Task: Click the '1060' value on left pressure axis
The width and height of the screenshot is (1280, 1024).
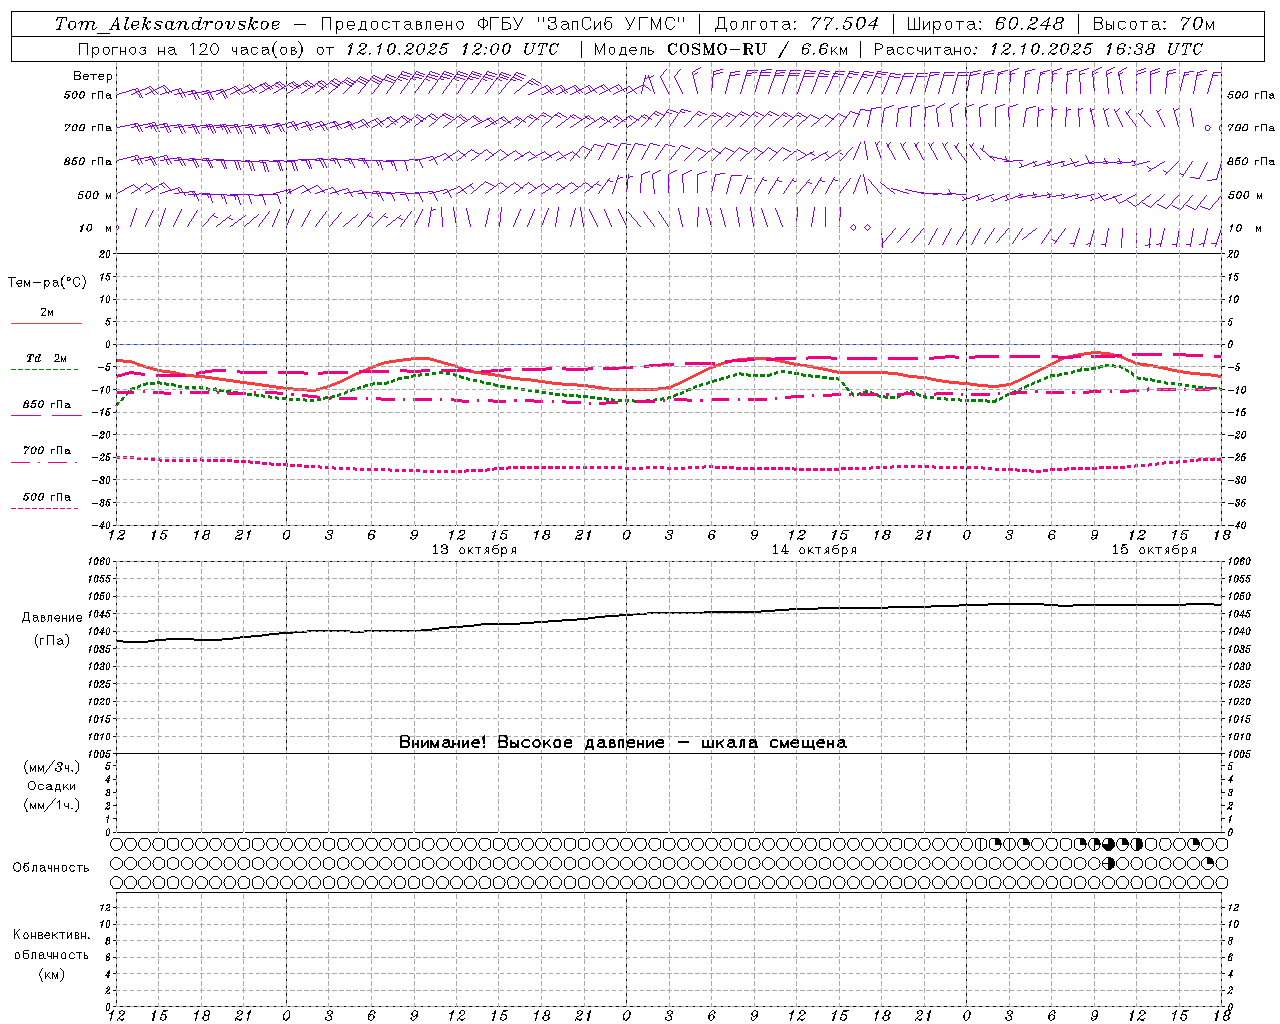Action: click(100, 562)
